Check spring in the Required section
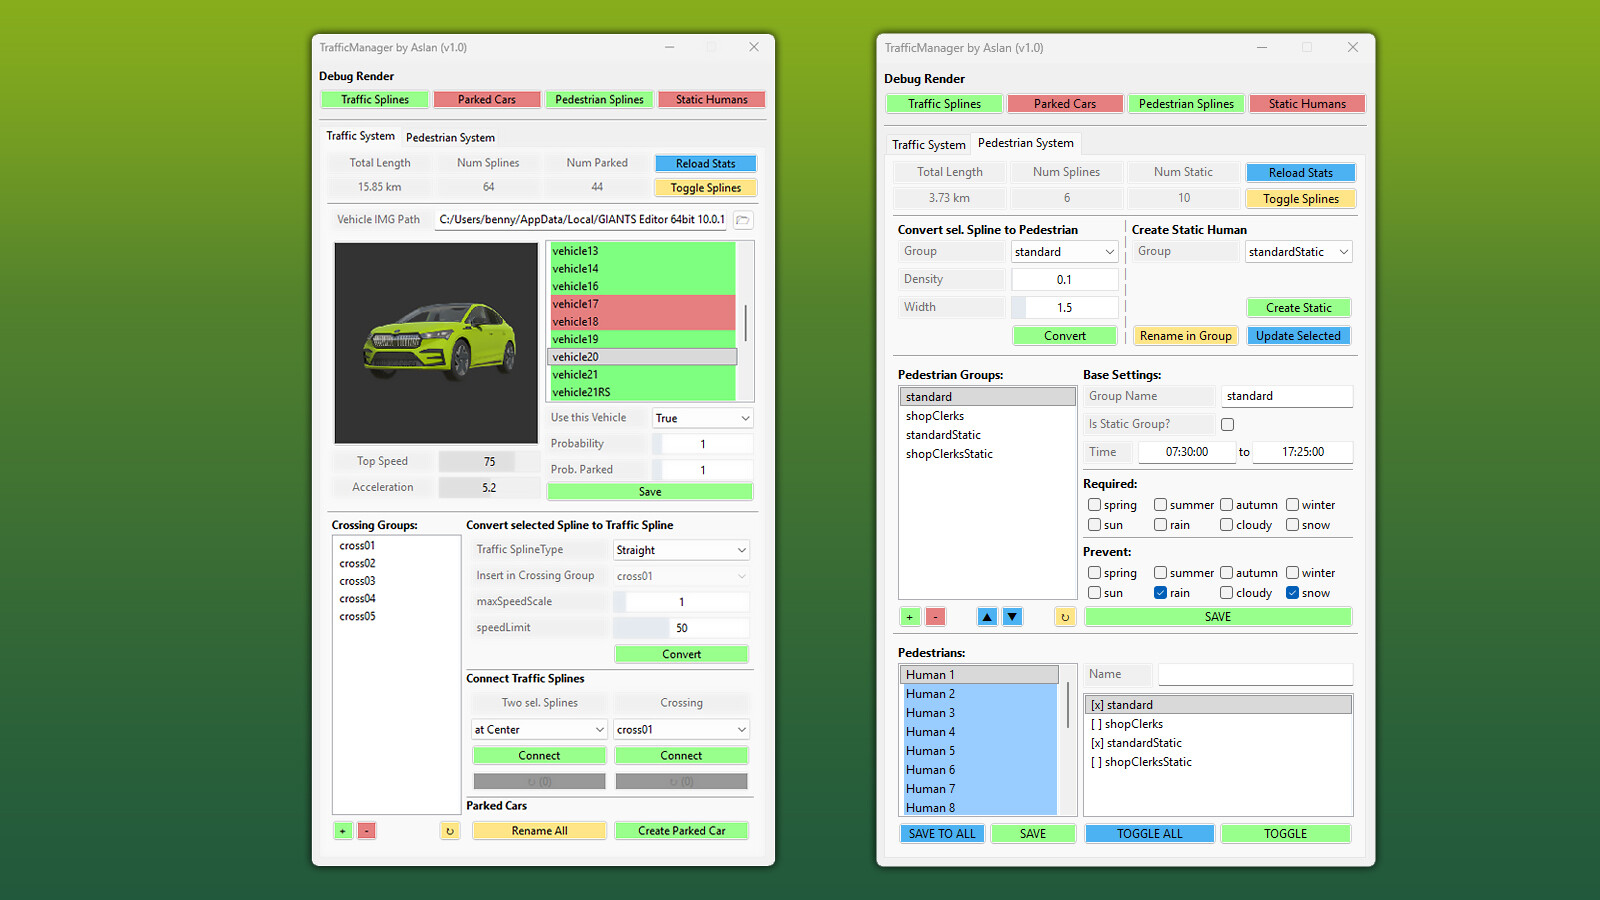The image size is (1600, 900). (1094, 505)
